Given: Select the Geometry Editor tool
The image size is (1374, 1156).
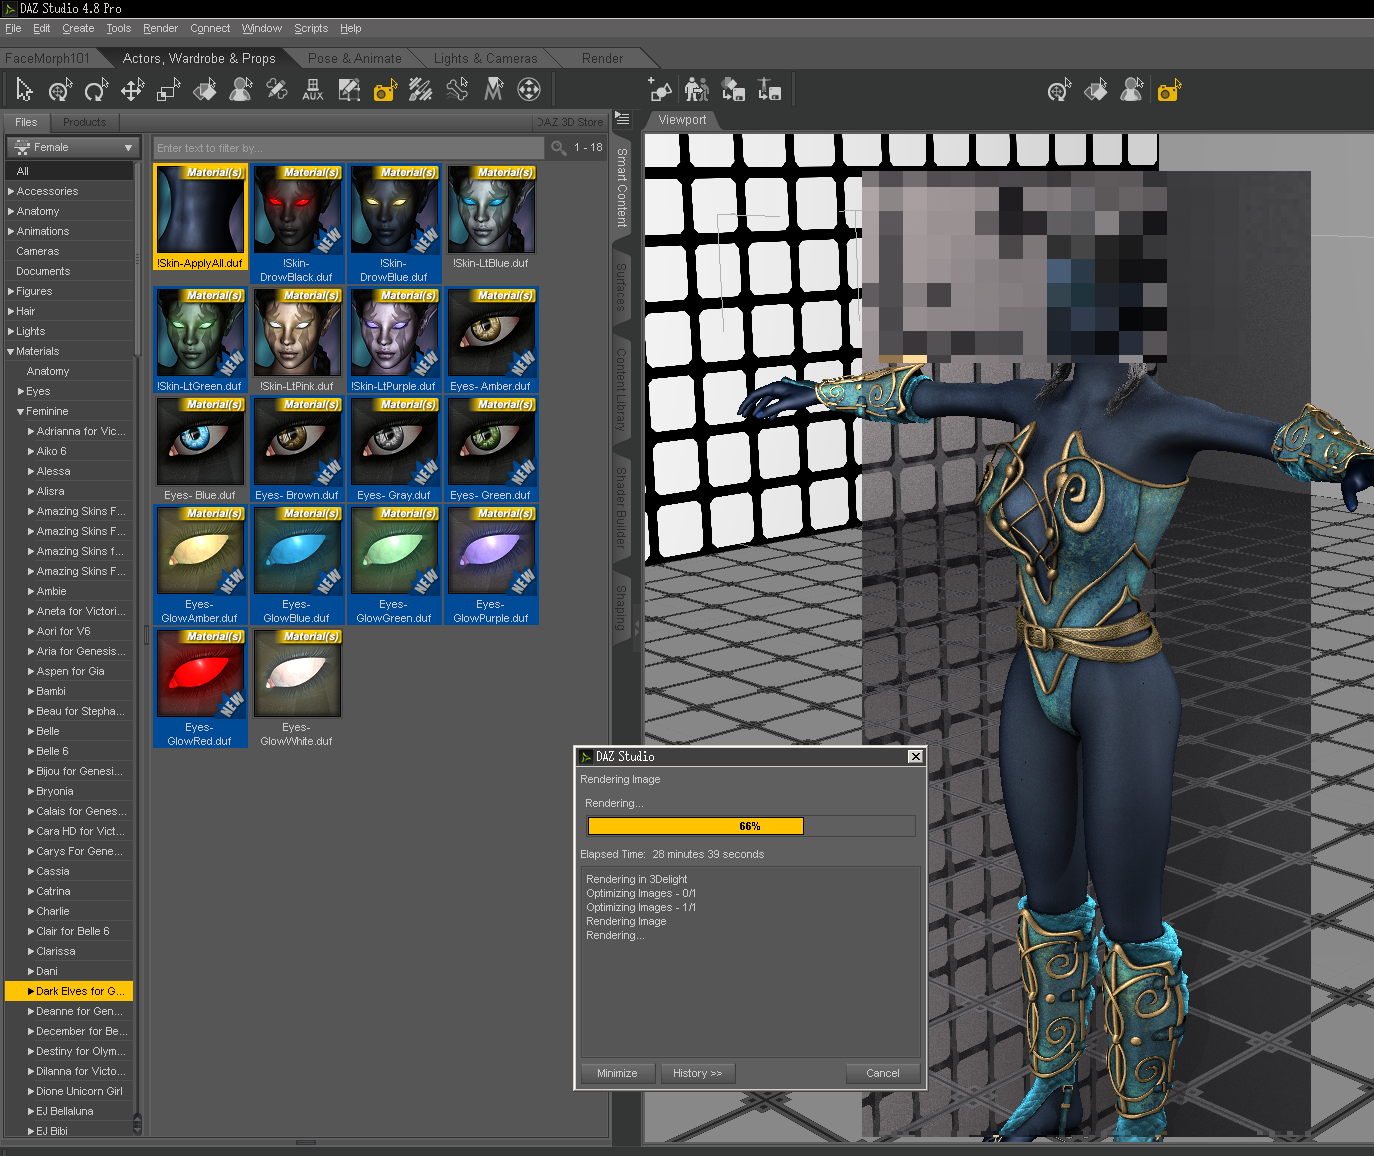Looking at the screenshot, I should pos(349,90).
